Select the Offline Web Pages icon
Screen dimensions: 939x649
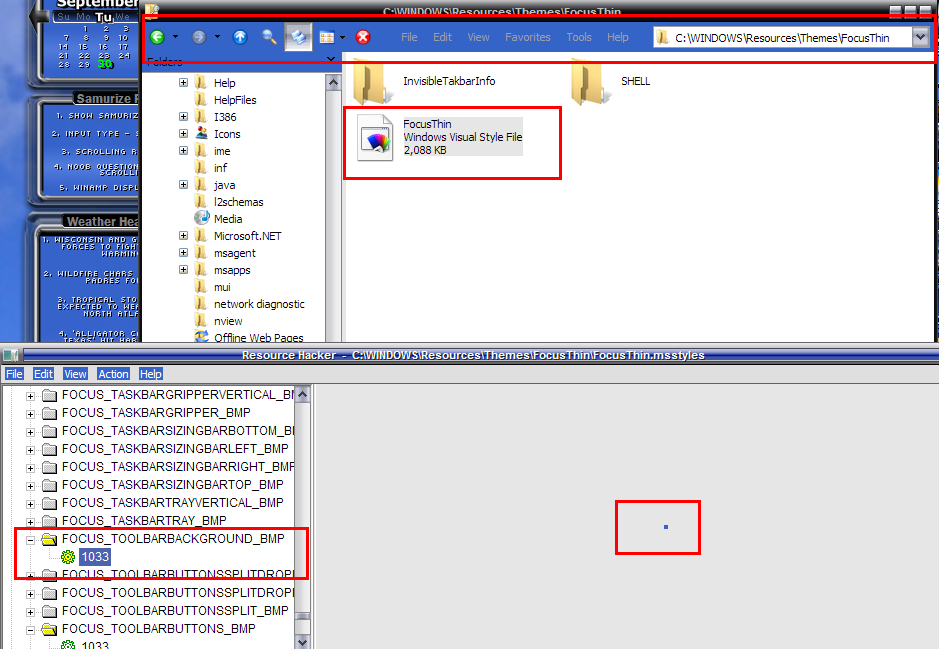[x=202, y=336]
